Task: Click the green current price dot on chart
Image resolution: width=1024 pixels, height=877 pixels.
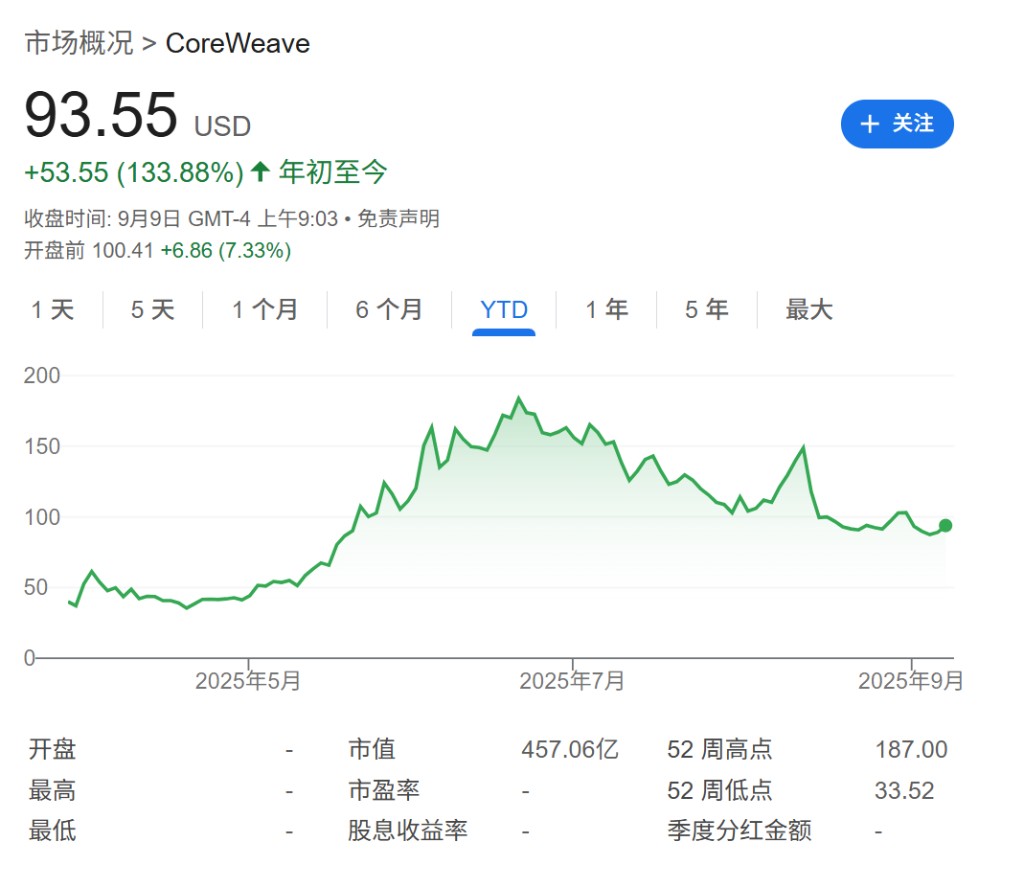Action: coord(945,525)
